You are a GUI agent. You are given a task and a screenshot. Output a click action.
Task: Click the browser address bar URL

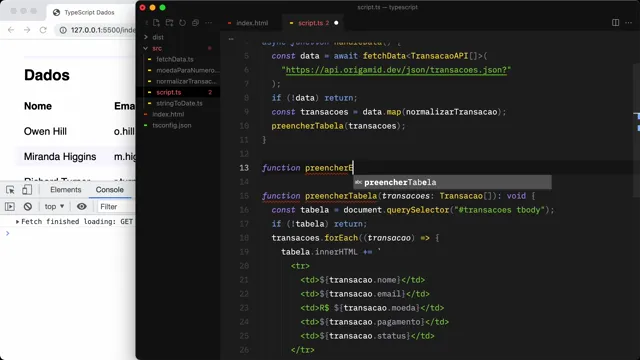[102, 30]
